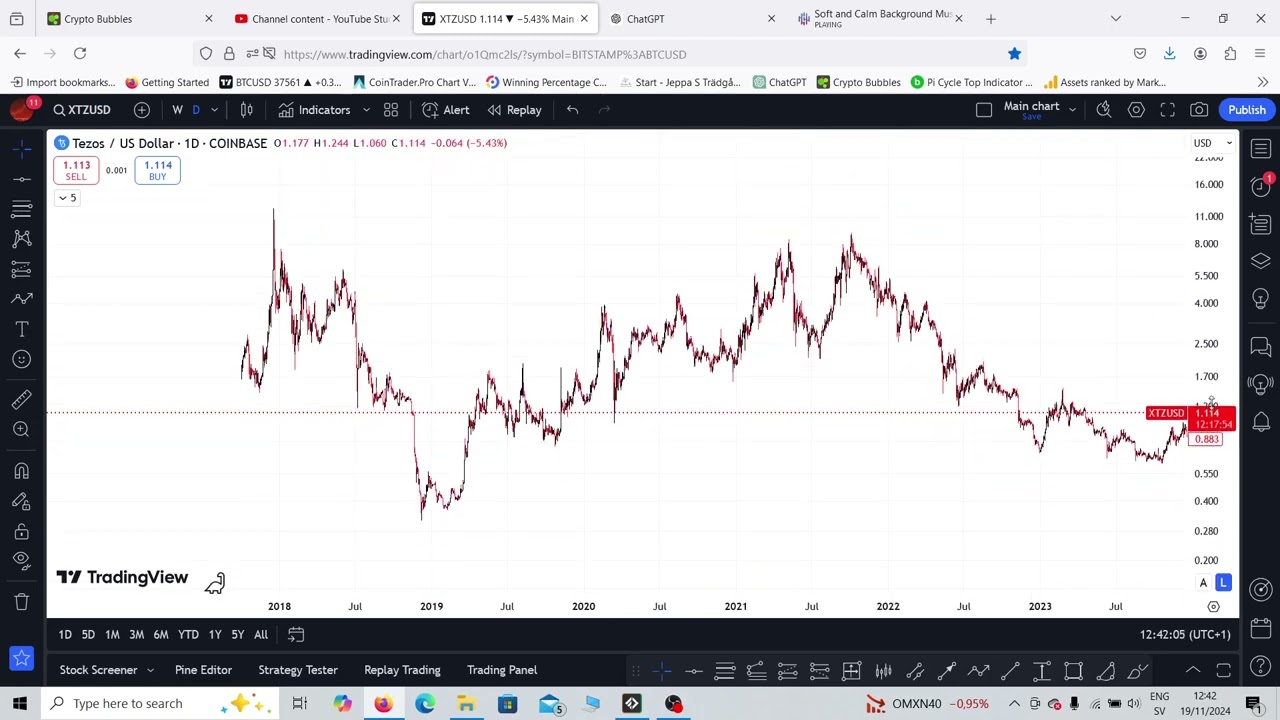Image resolution: width=1280 pixels, height=720 pixels.
Task: Expand the favorite indicators dropdown arrow
Action: coord(366,110)
